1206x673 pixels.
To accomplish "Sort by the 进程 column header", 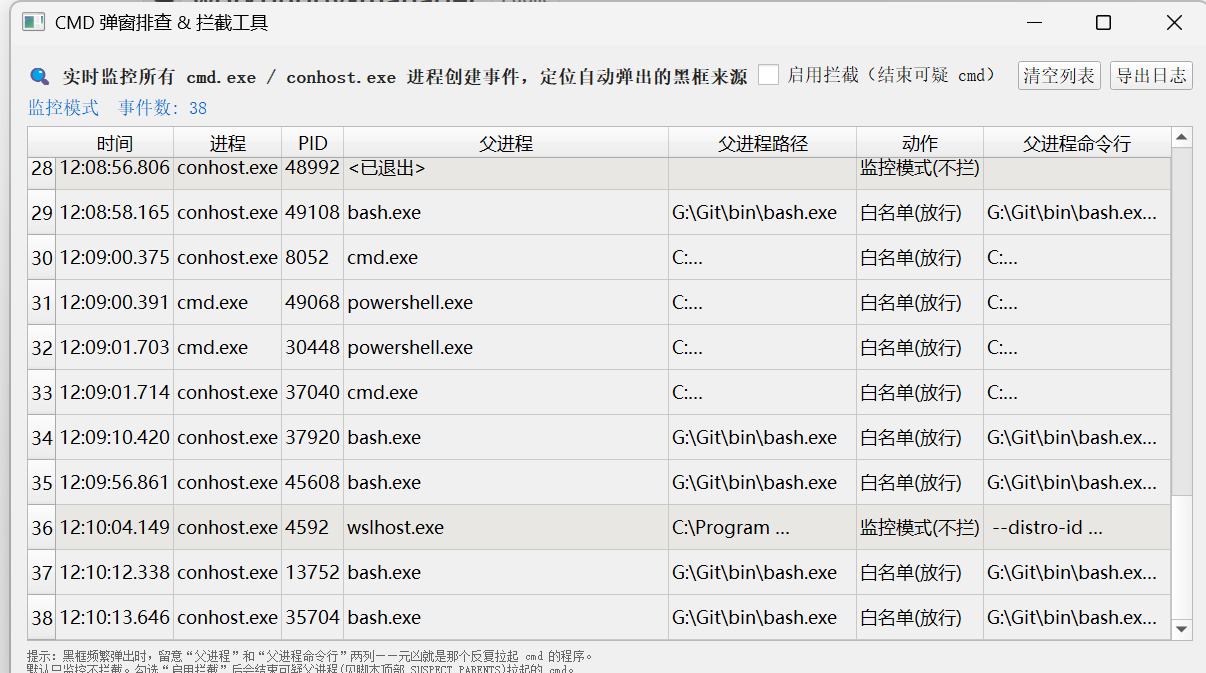I will pos(228,143).
